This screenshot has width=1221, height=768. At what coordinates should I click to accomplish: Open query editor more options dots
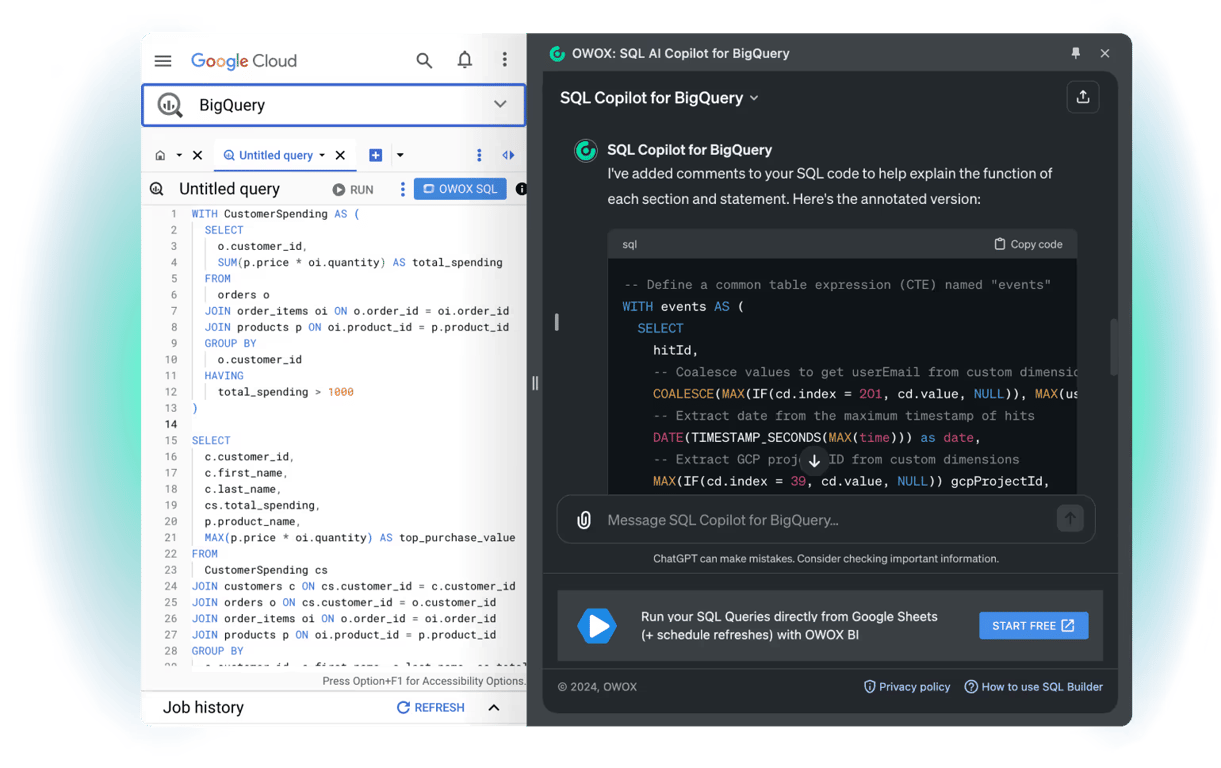tap(403, 189)
